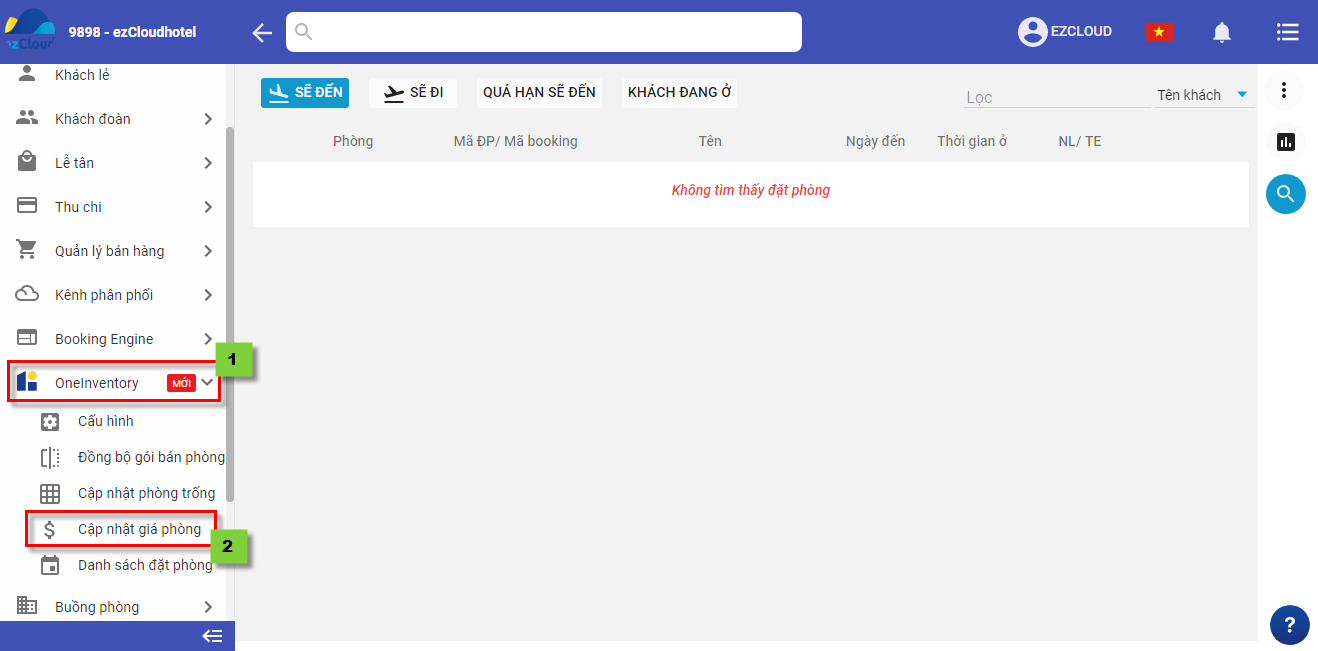This screenshot has height=651, width=1318.
Task: Open notifications bell icon
Action: point(1221,32)
